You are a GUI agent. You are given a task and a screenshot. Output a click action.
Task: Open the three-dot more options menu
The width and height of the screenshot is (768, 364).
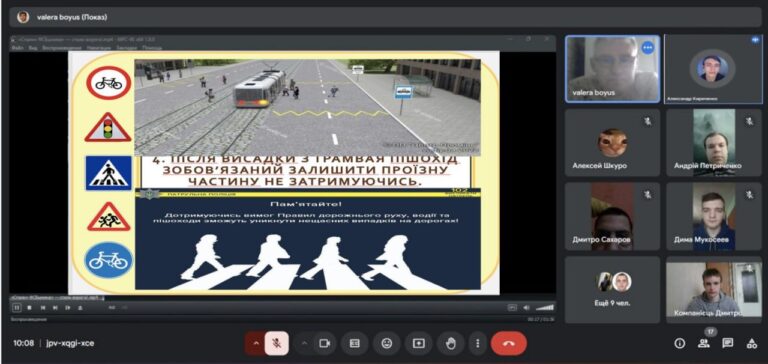click(477, 343)
